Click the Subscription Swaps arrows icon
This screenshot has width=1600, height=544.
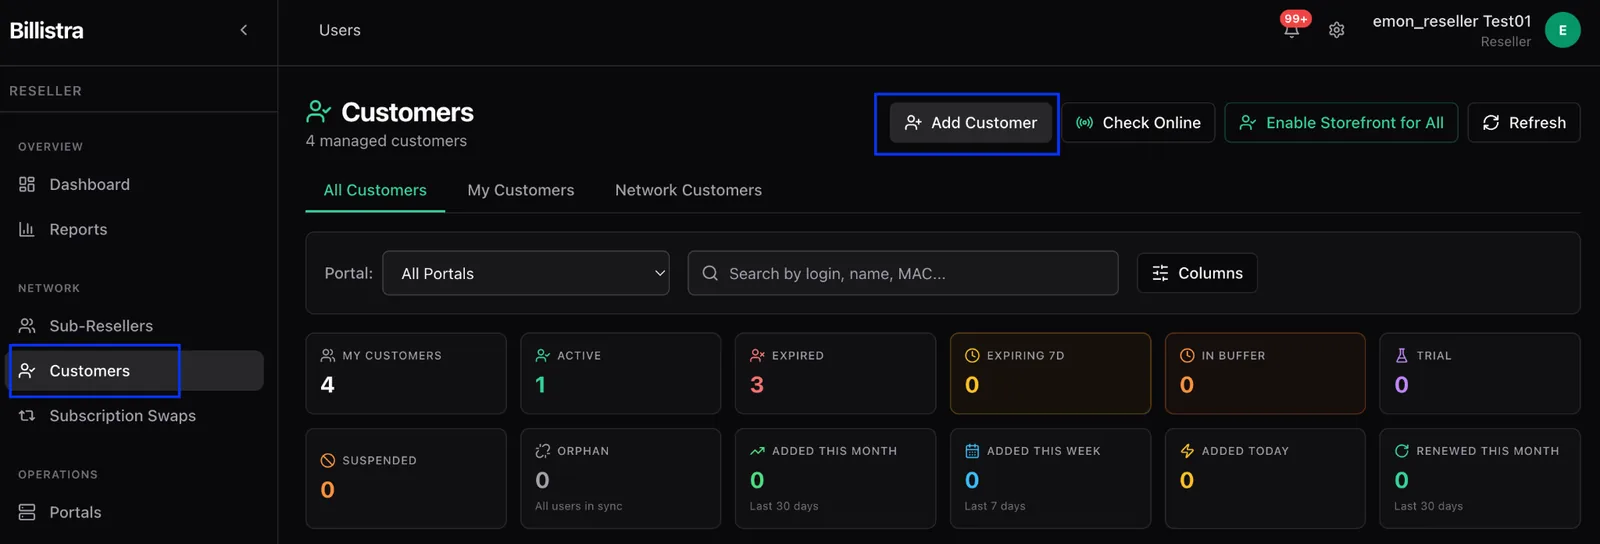coord(27,415)
